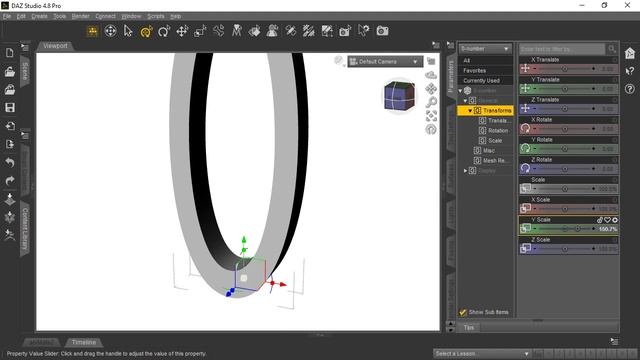Click the Zoom magnifier control in viewport
The height and width of the screenshot is (360, 640).
click(431, 102)
